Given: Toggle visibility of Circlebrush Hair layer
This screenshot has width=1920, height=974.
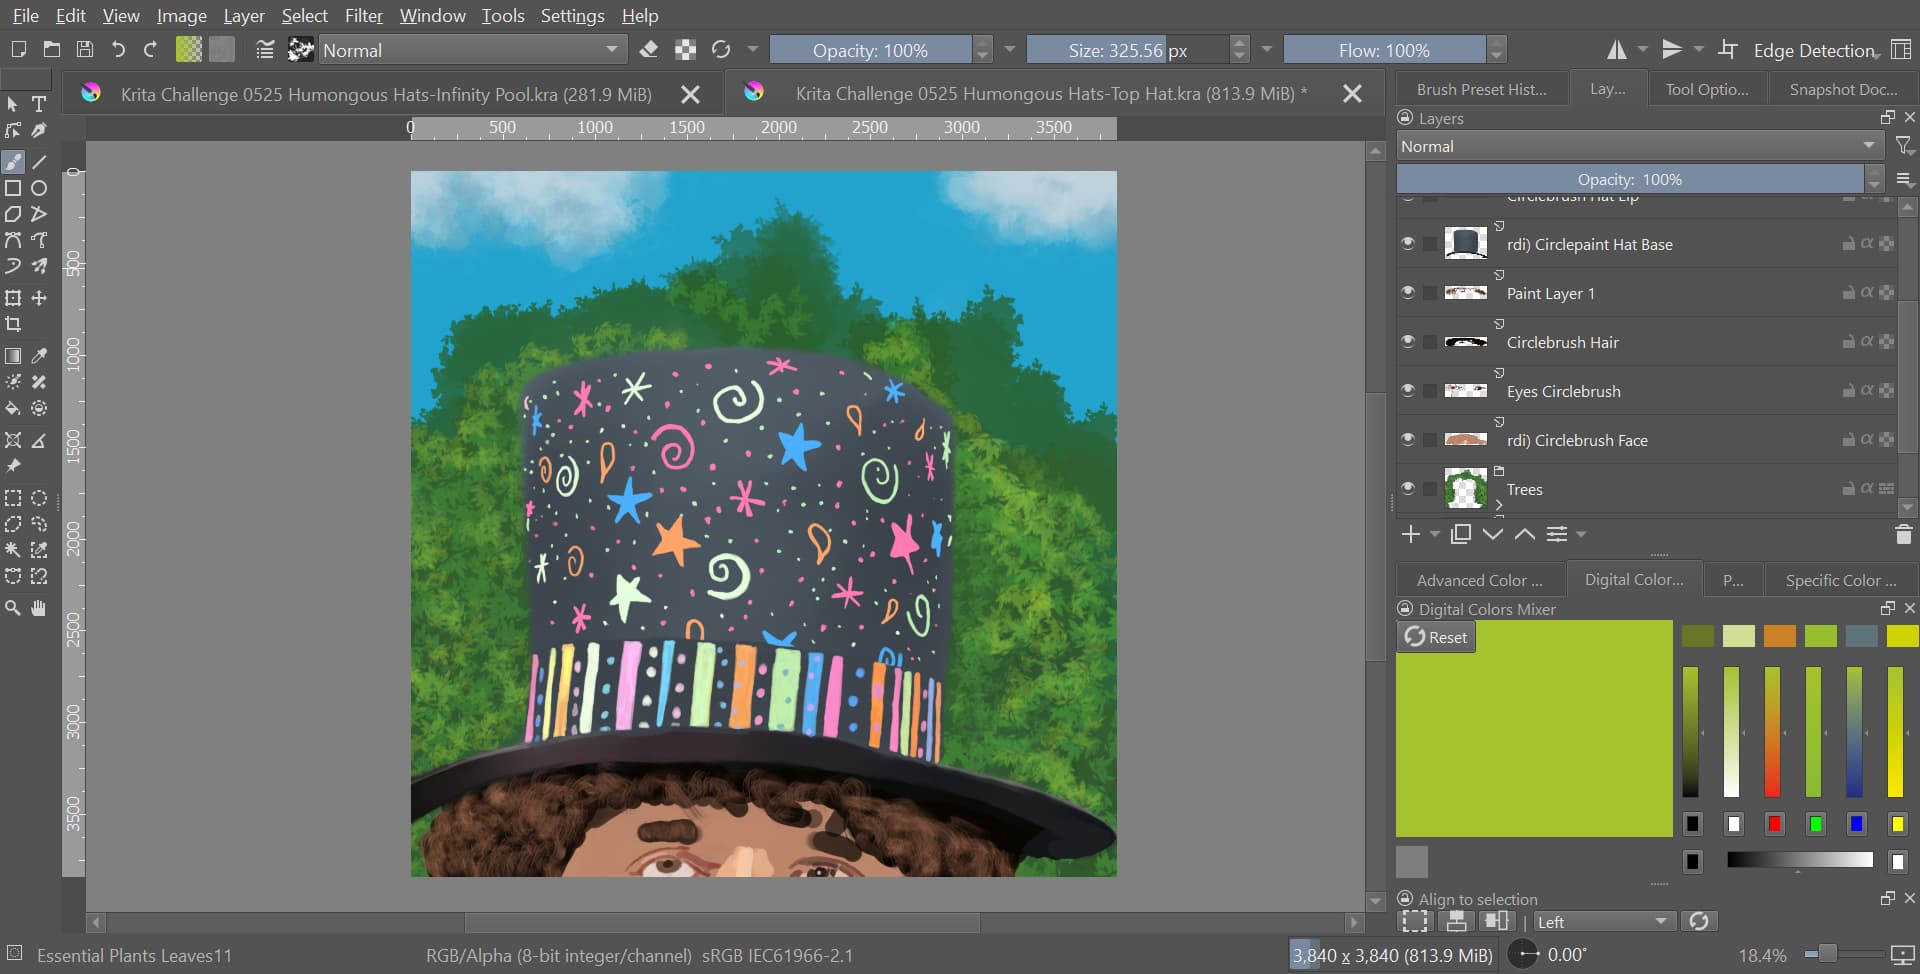Looking at the screenshot, I should click(1408, 342).
